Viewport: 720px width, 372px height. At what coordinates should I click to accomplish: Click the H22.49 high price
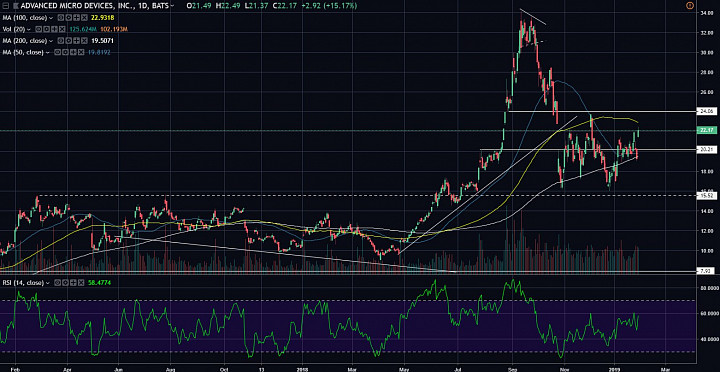tap(229, 6)
